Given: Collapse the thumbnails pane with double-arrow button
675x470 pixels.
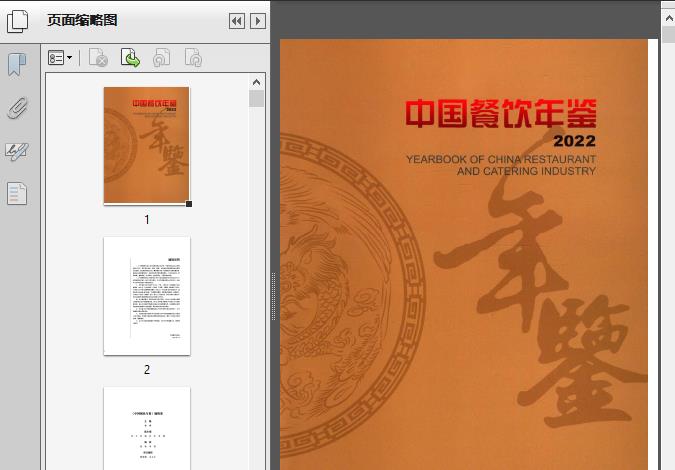Looking at the screenshot, I should tap(237, 21).
